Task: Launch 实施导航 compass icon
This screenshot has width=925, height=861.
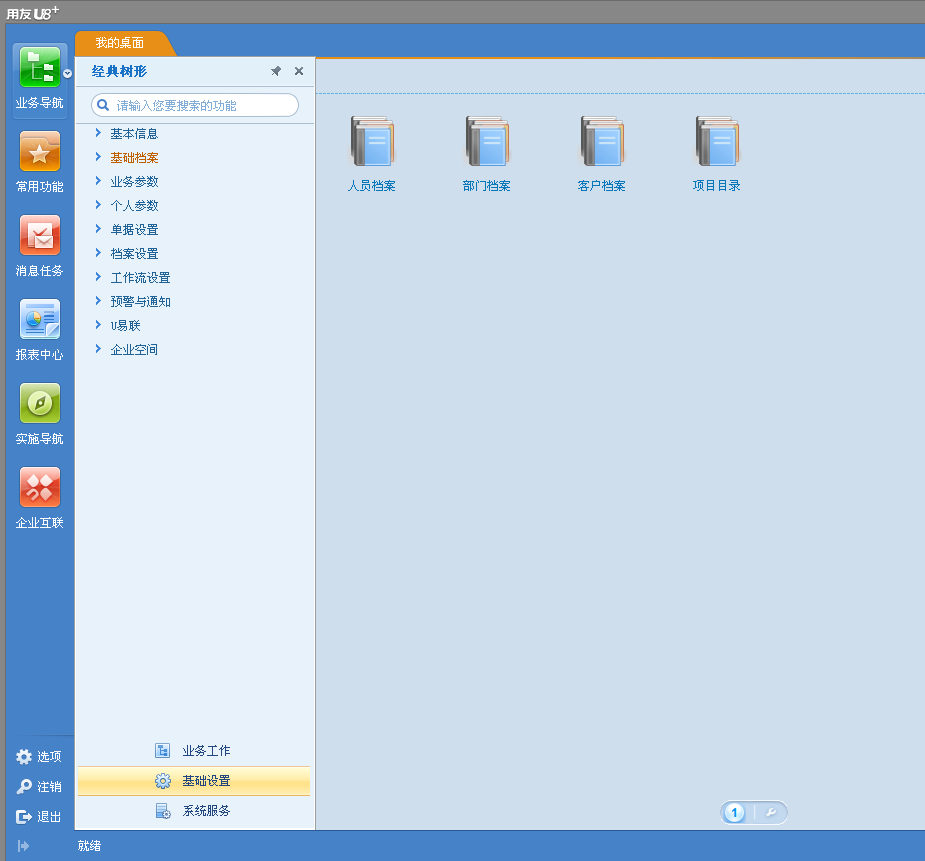Action: [x=40, y=405]
